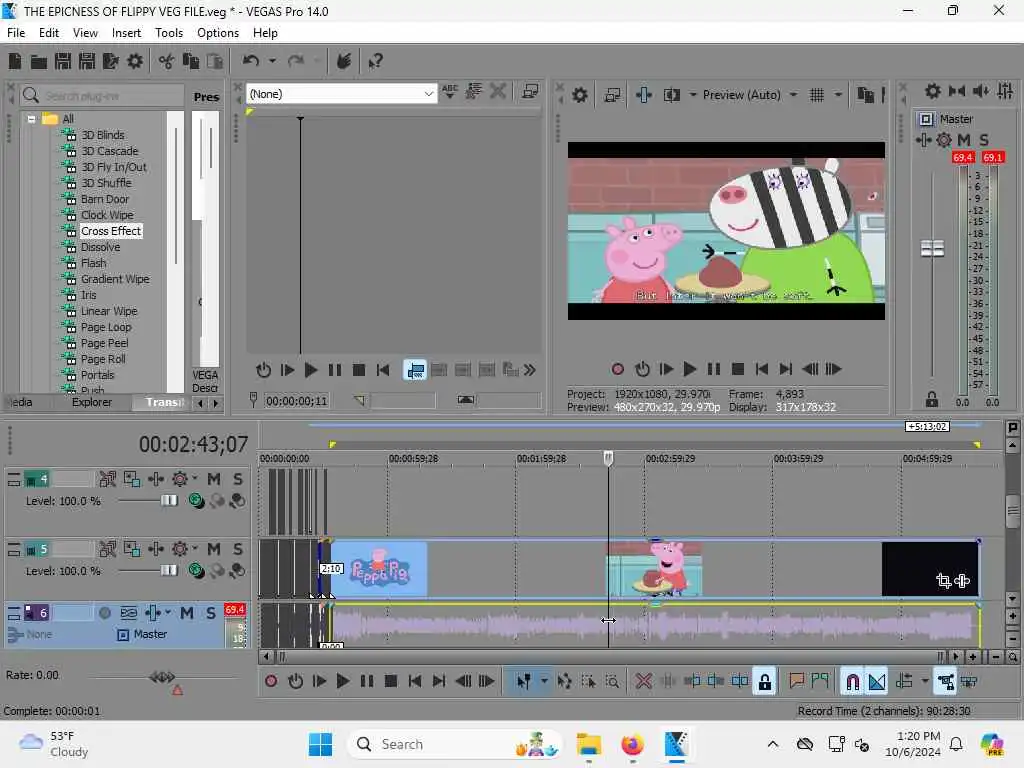Open the edit tool selector dropdown arrow
The height and width of the screenshot is (768, 1024).
[x=544, y=682]
